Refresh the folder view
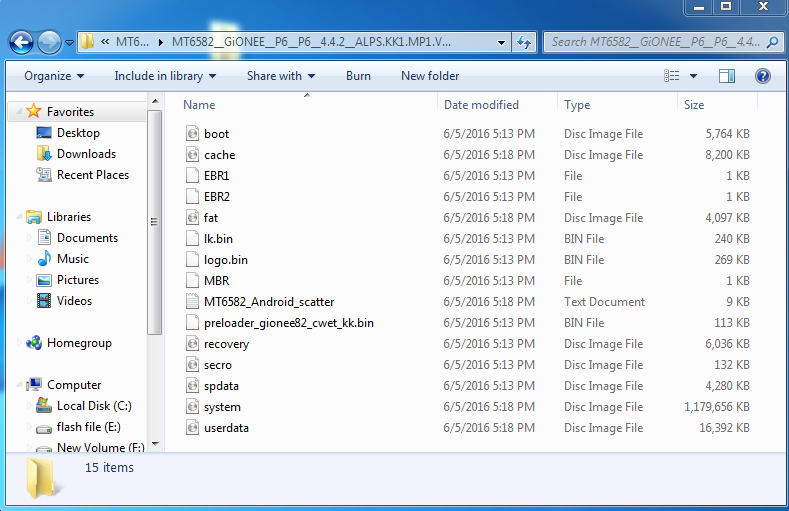789x511 pixels. [524, 43]
